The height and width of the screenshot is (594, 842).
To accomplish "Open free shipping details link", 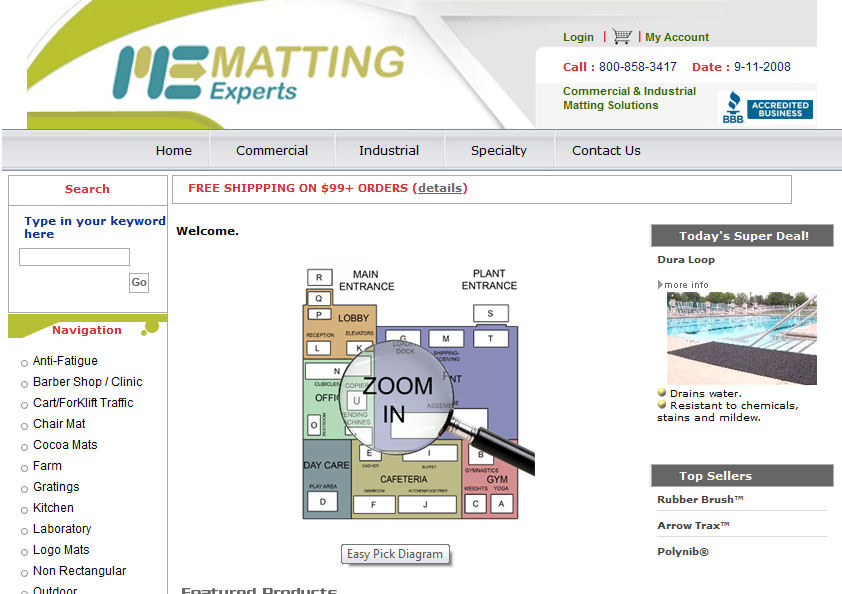I will [440, 188].
